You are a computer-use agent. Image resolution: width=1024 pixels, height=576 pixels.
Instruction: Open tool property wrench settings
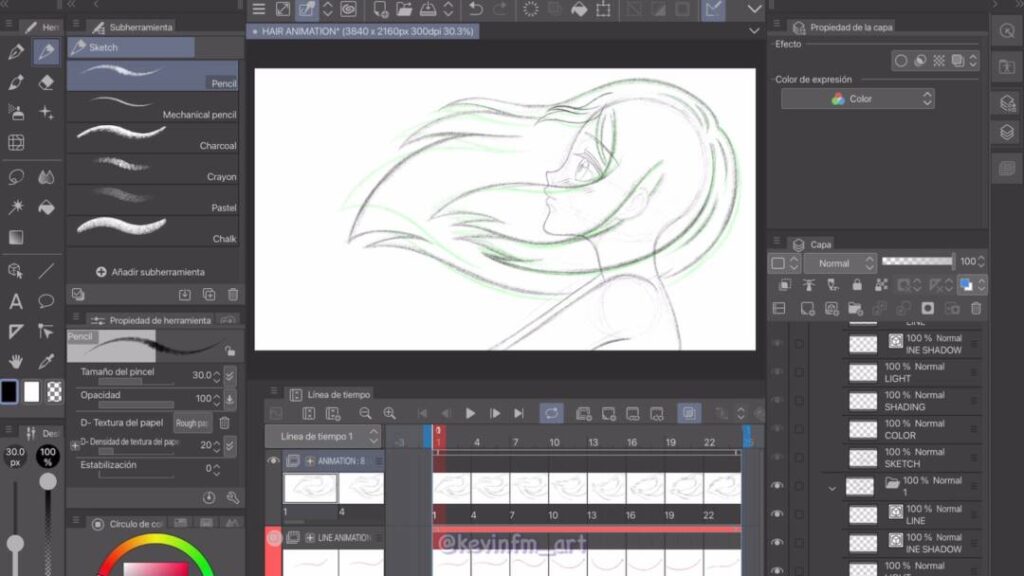click(x=232, y=498)
